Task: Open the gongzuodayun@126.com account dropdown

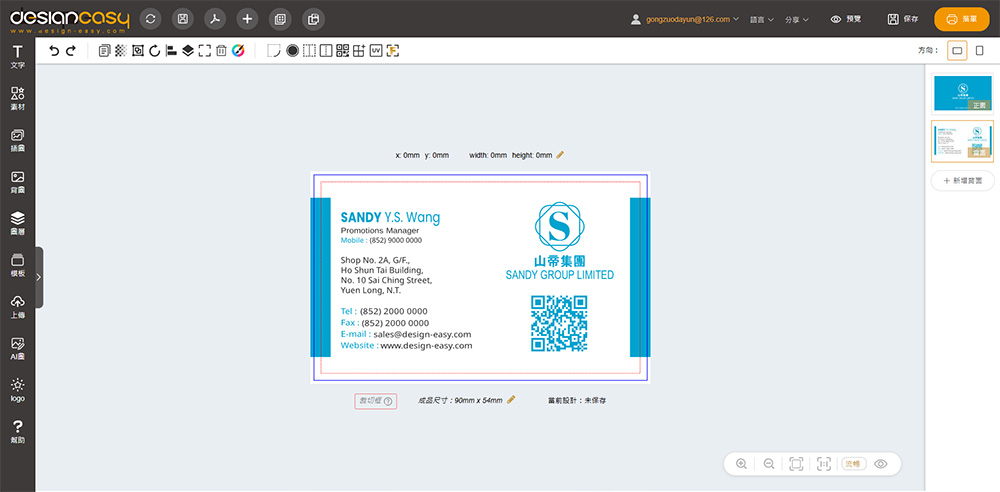Action: point(686,19)
